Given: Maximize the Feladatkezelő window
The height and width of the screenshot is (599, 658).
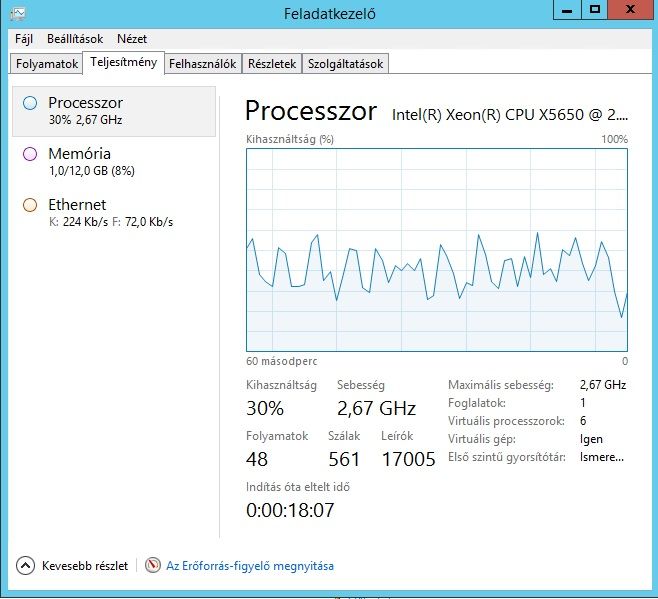Looking at the screenshot, I should tap(596, 10).
